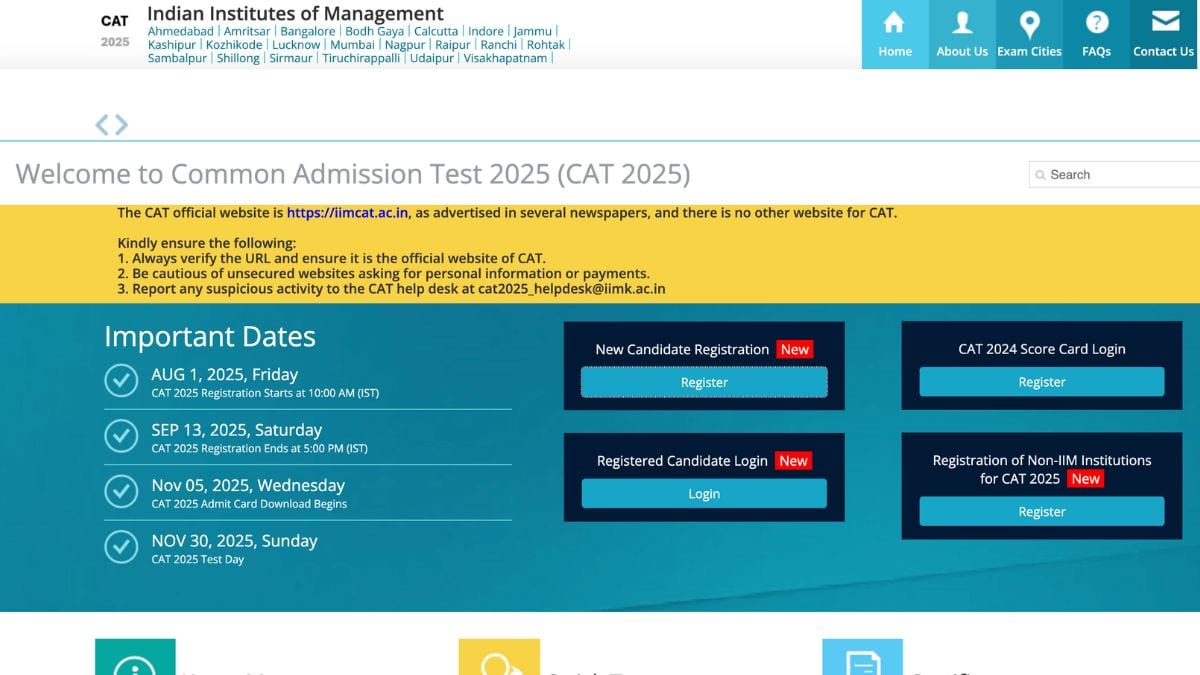Visit the Kashipur institute link
1200x675 pixels.
pos(172,45)
